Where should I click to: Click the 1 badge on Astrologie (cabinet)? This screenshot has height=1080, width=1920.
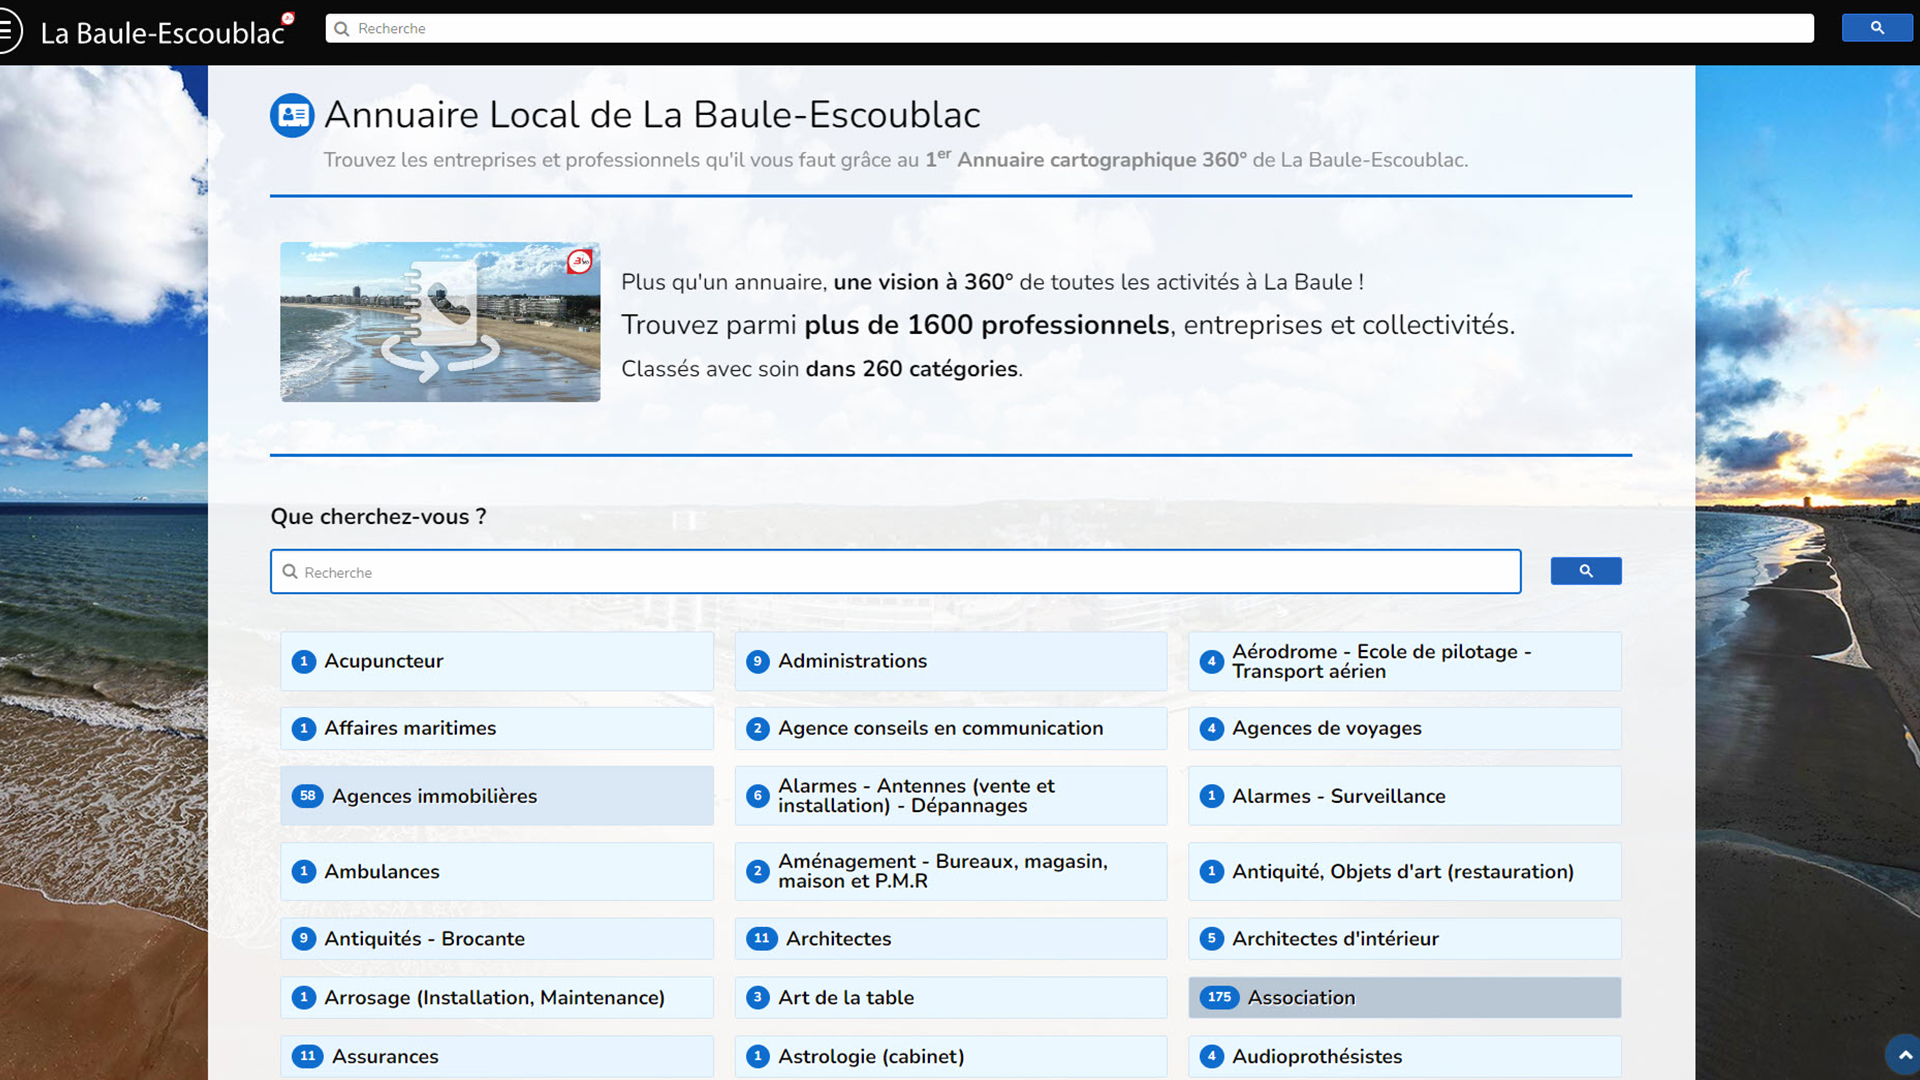tap(758, 1057)
